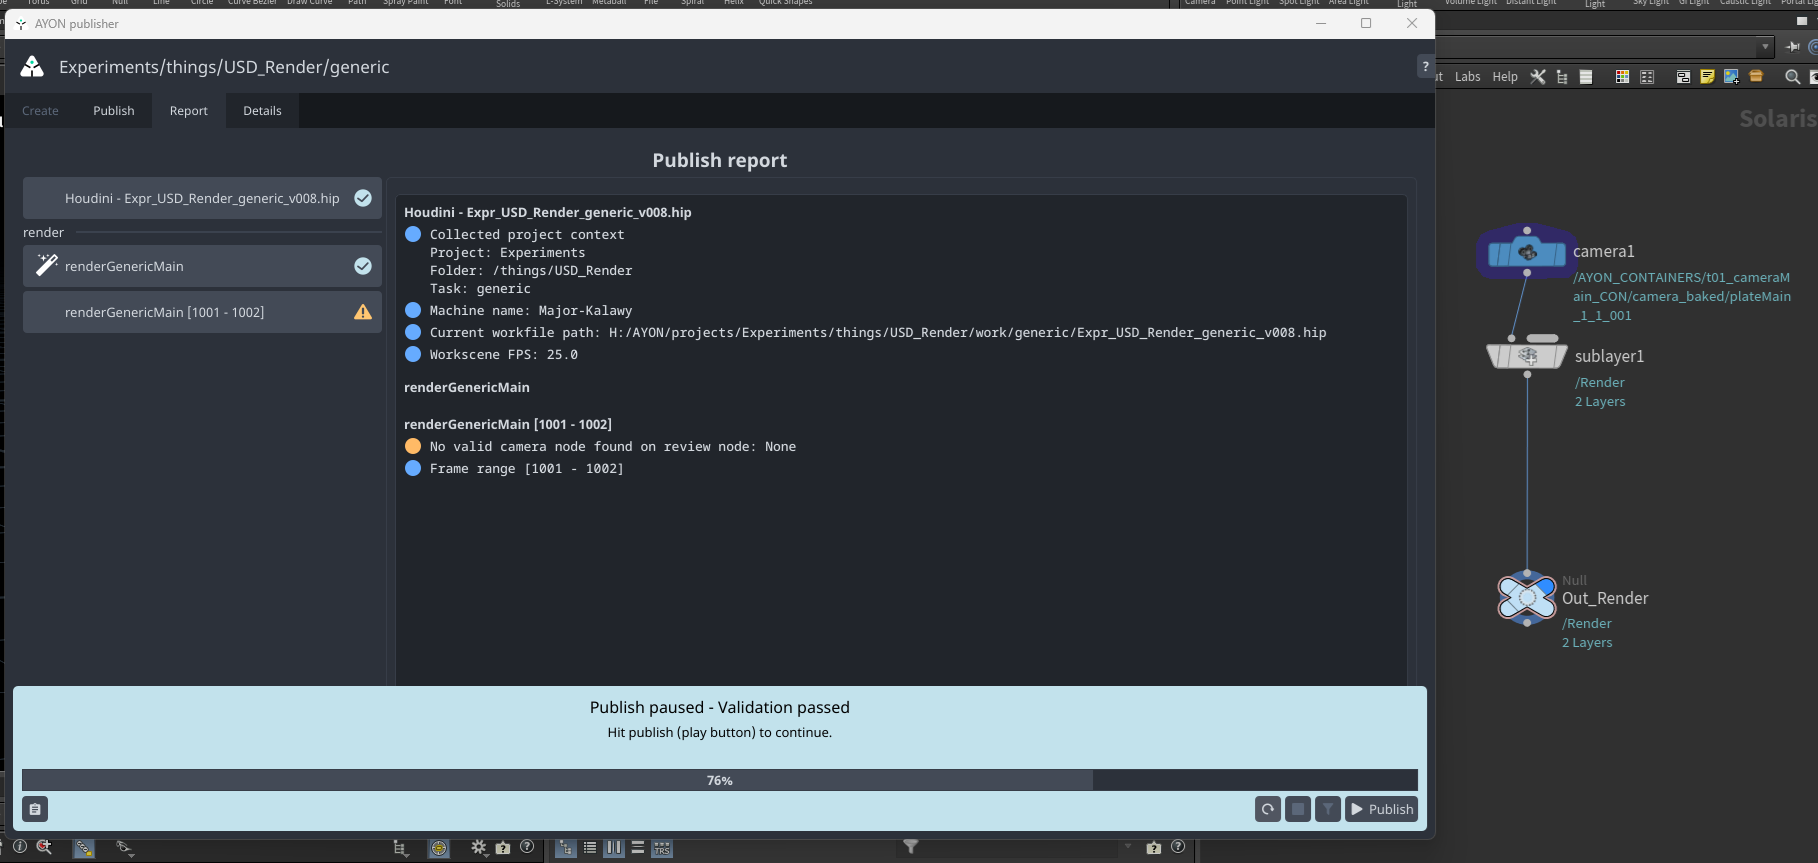Open the dropdown arrow in the bottom filter field
The height and width of the screenshot is (863, 1818).
pos(1128,847)
